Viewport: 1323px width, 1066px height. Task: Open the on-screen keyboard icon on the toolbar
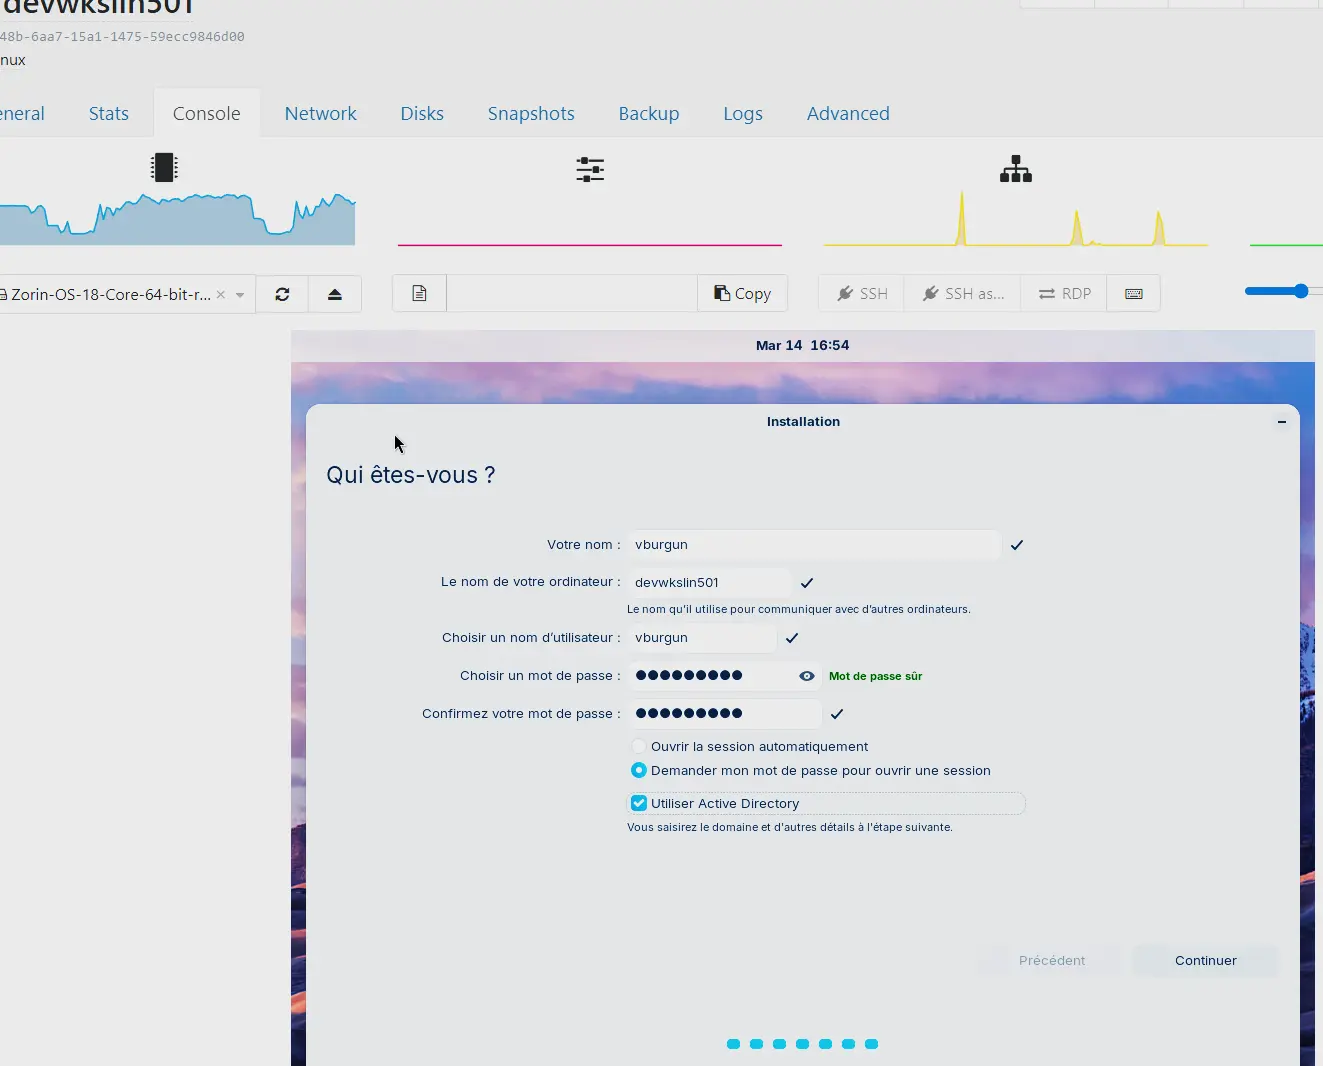(x=1133, y=293)
